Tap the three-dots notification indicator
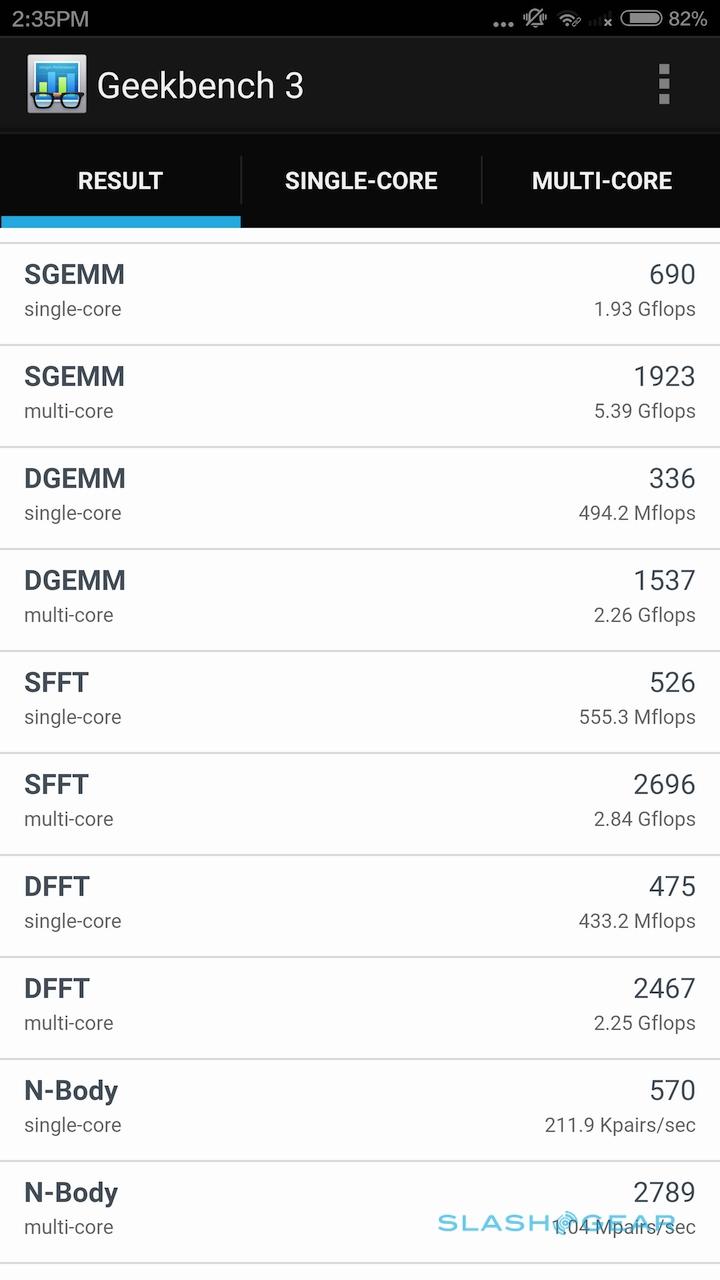 click(x=502, y=22)
